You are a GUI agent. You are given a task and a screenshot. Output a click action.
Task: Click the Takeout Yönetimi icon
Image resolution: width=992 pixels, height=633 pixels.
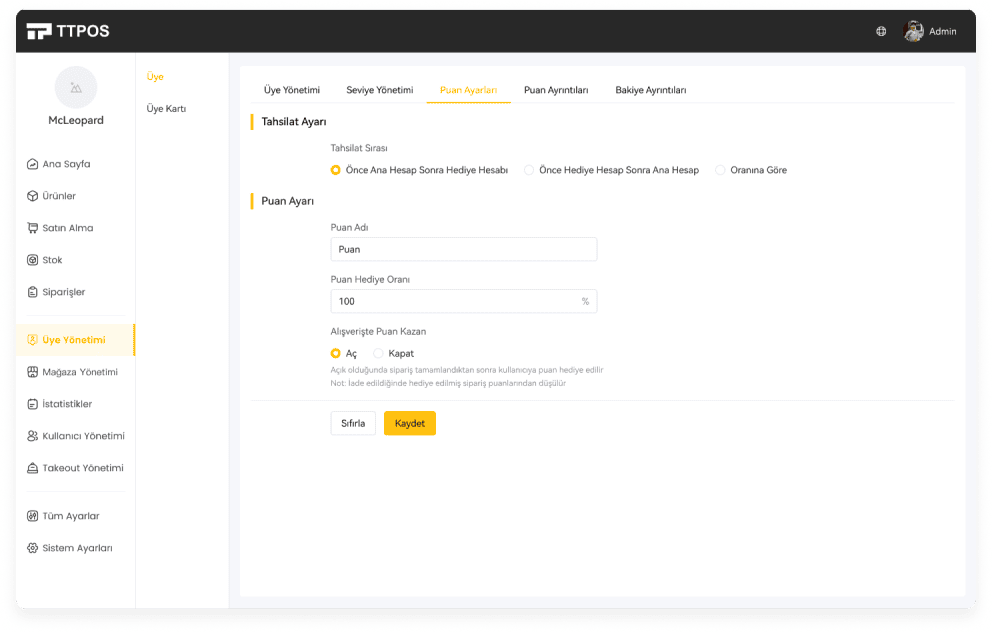pyautogui.click(x=32, y=468)
